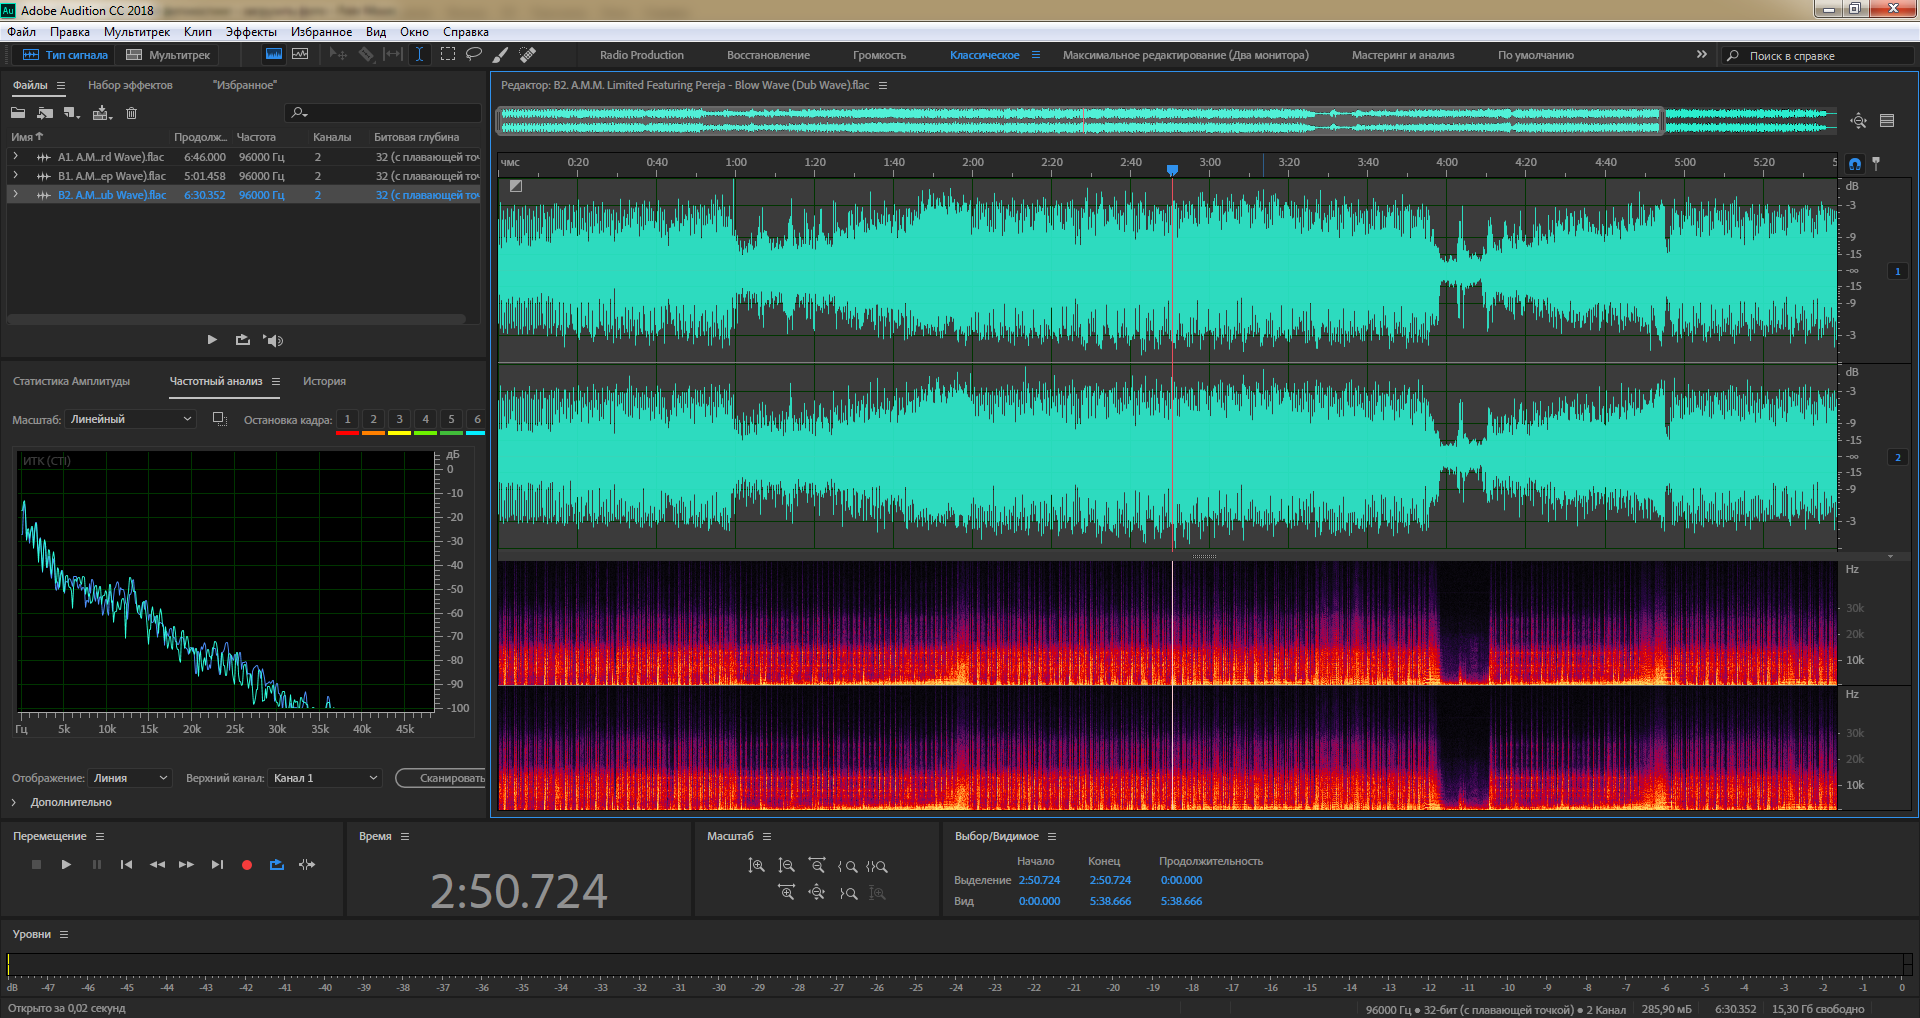Switch to the Набор эффектов tab

(130, 86)
